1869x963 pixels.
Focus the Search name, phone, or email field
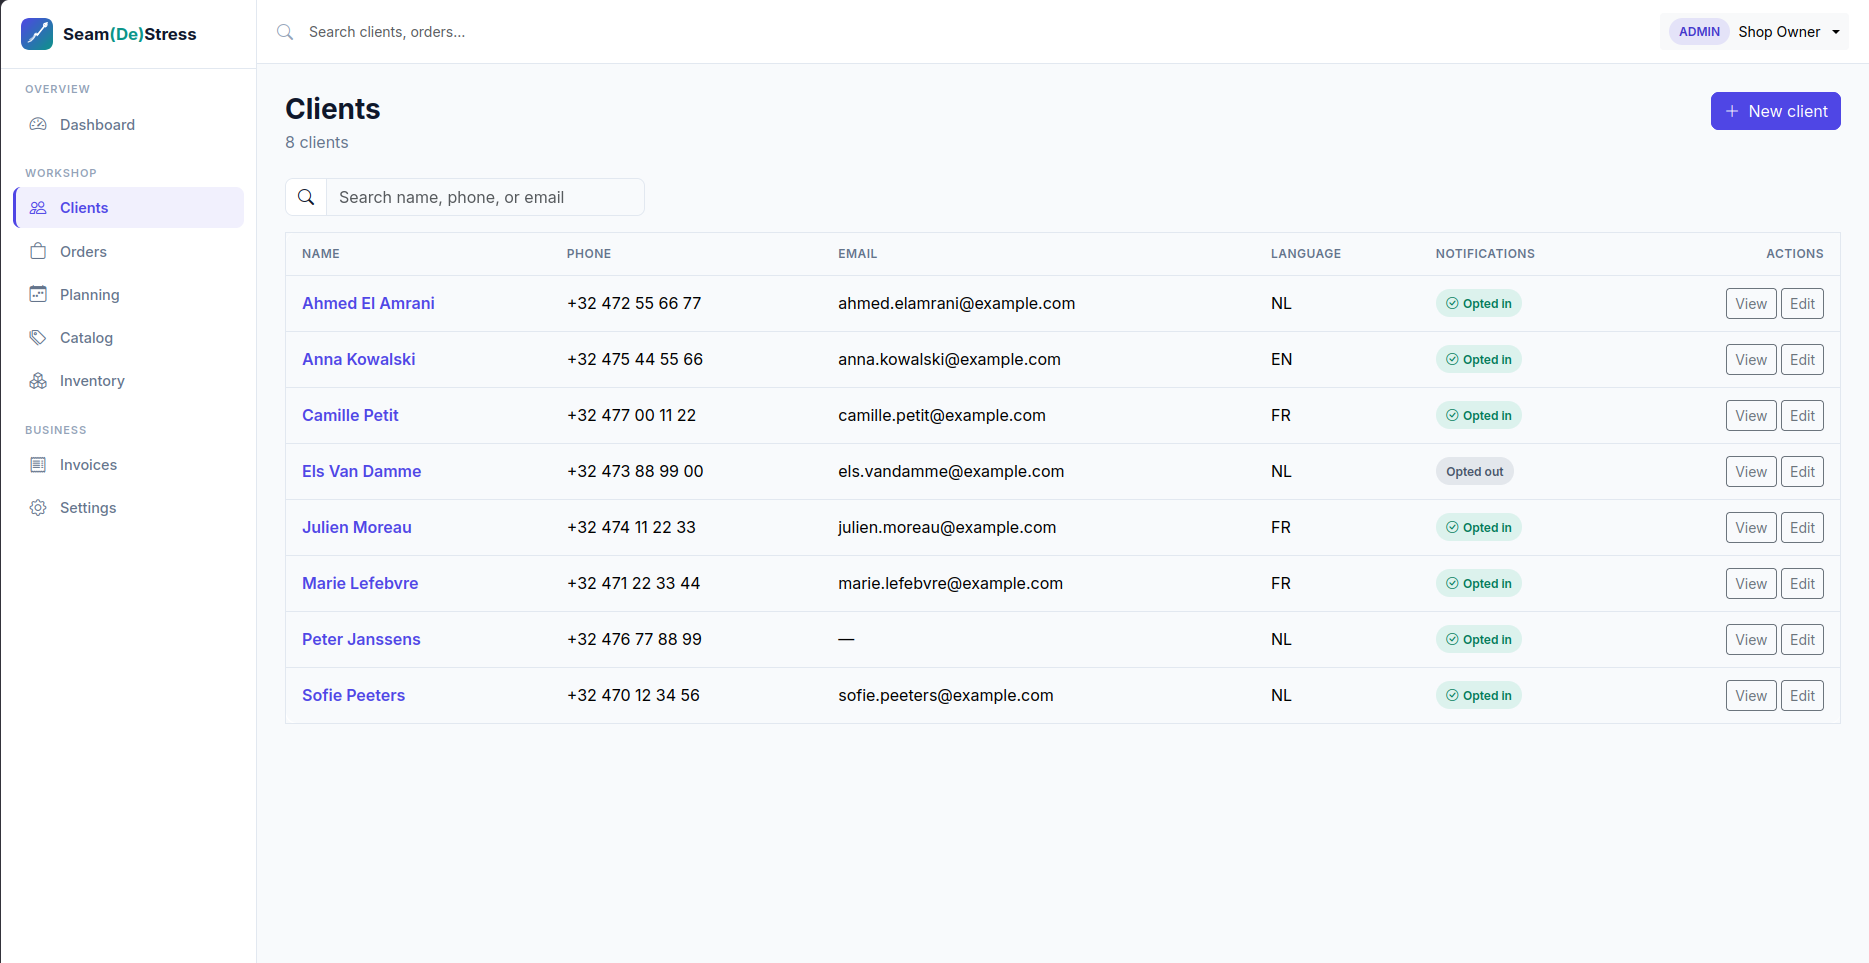click(x=485, y=197)
